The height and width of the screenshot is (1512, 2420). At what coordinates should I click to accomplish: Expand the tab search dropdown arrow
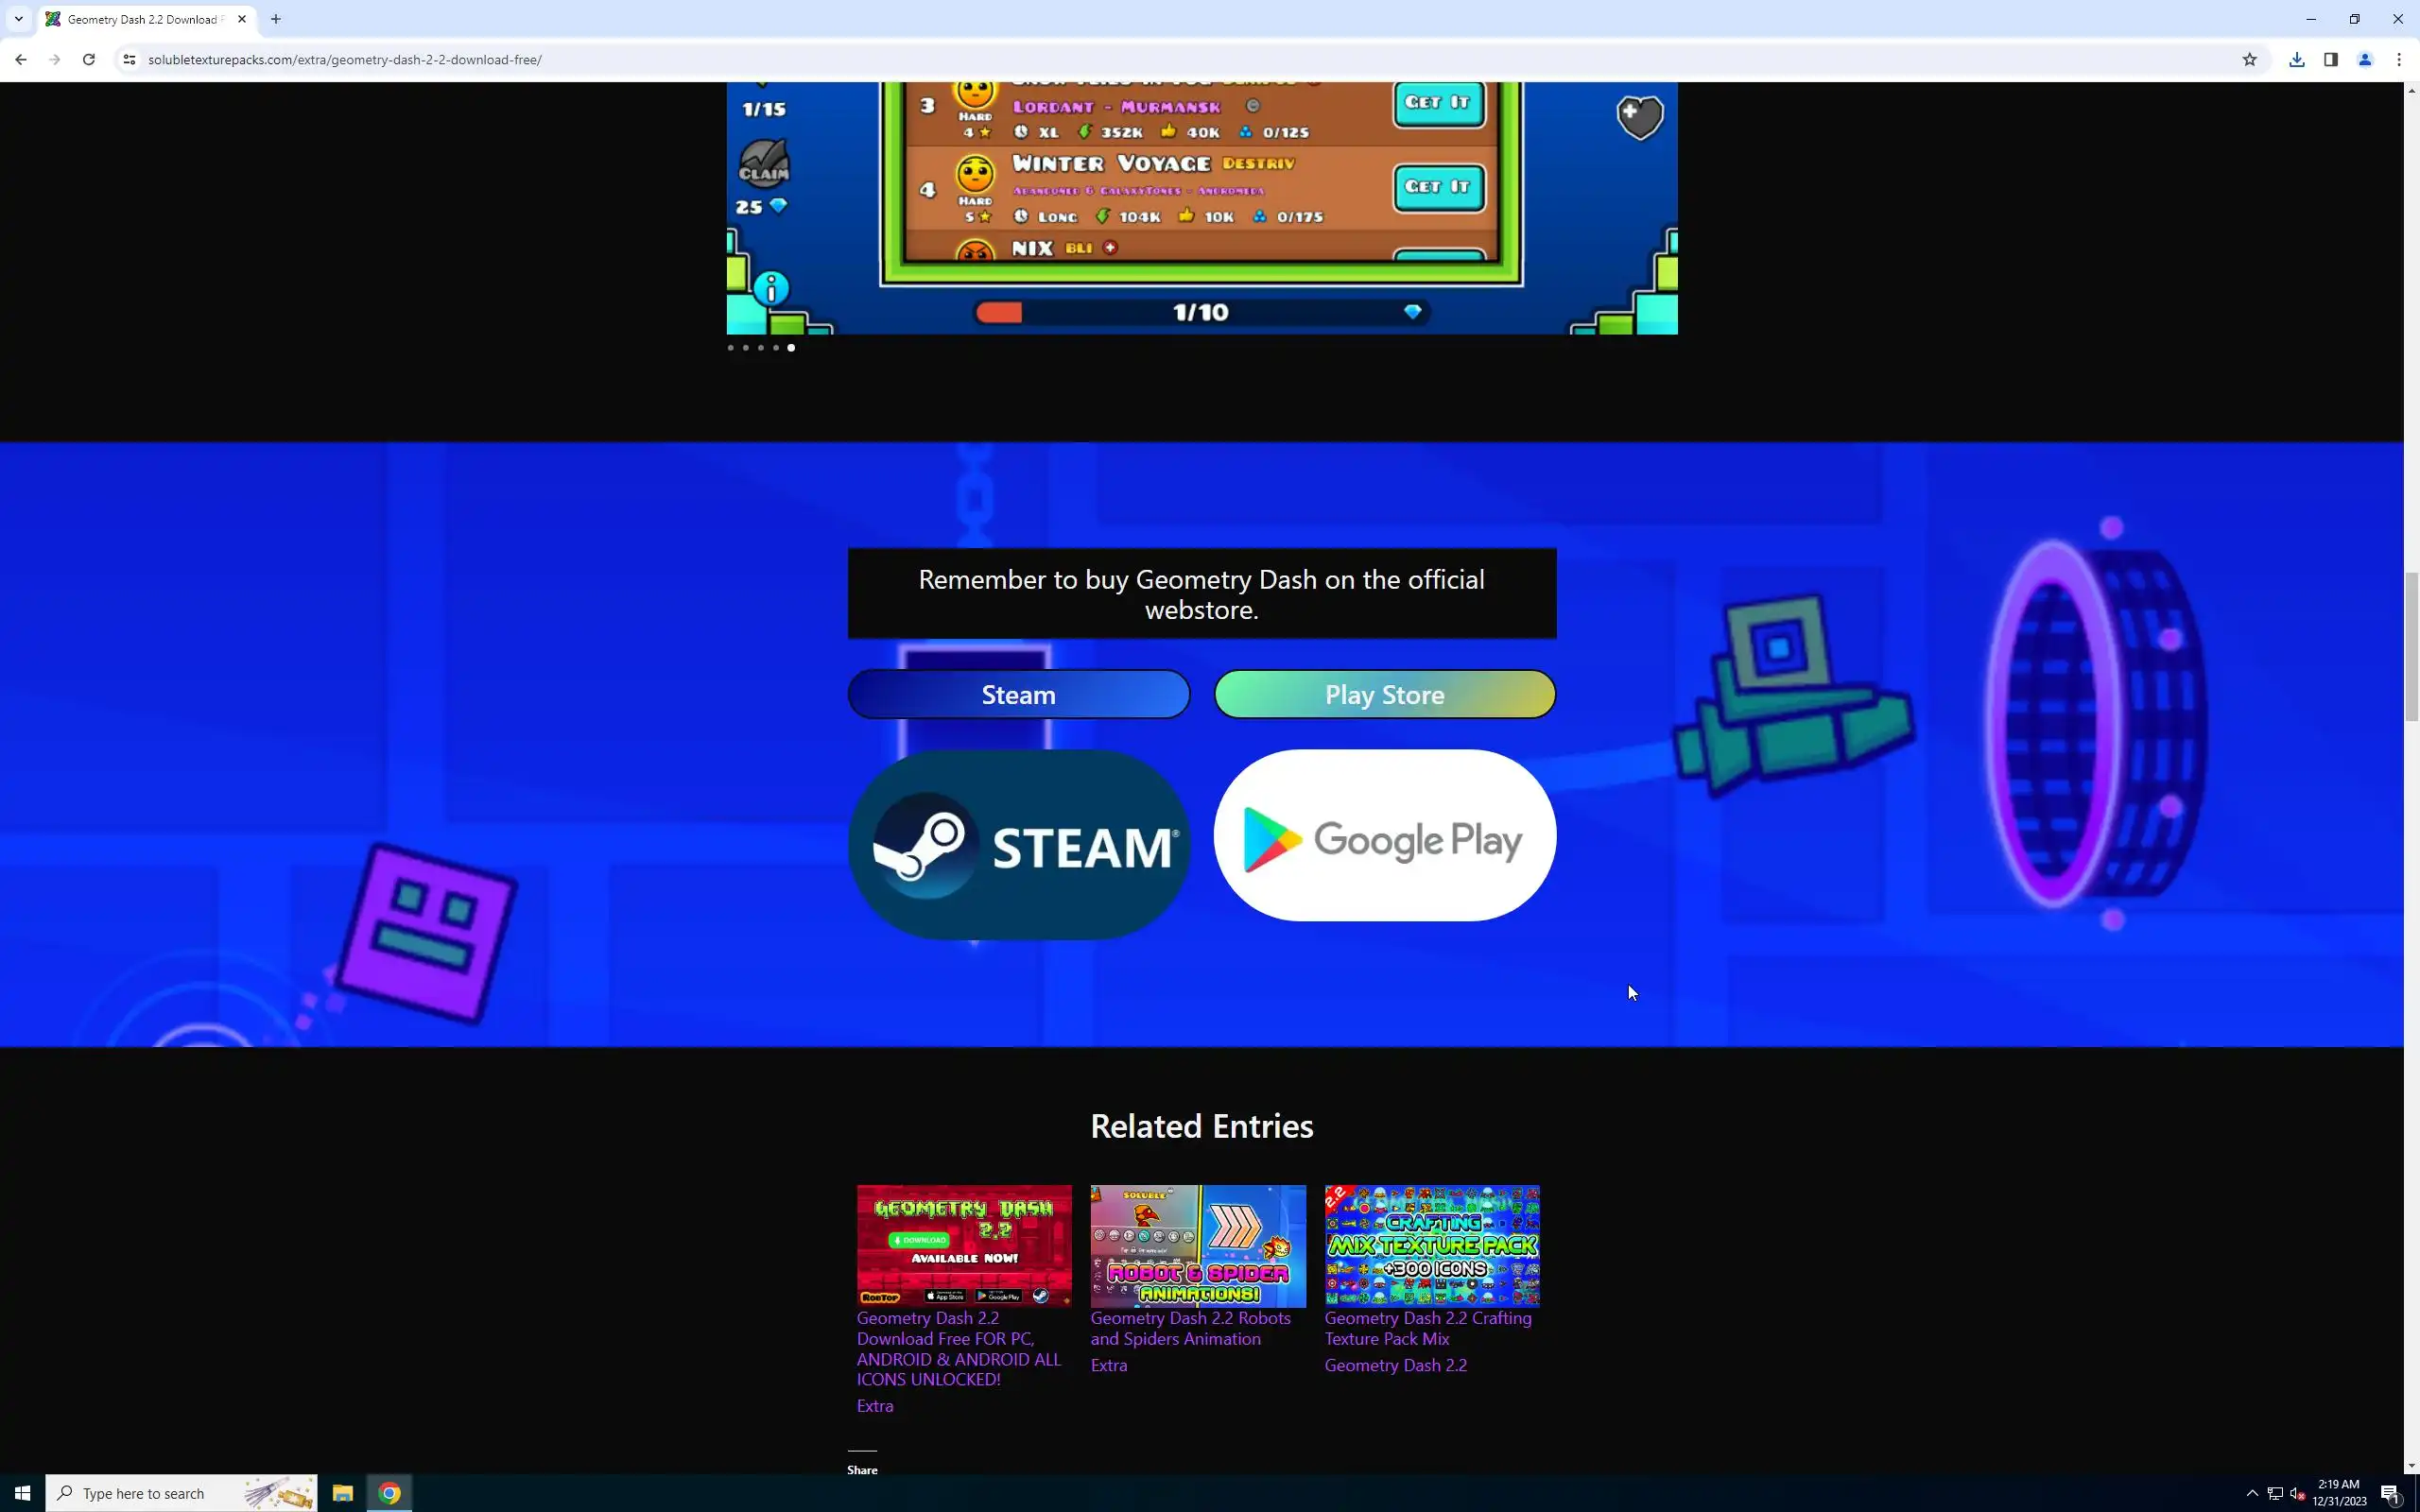(18, 19)
